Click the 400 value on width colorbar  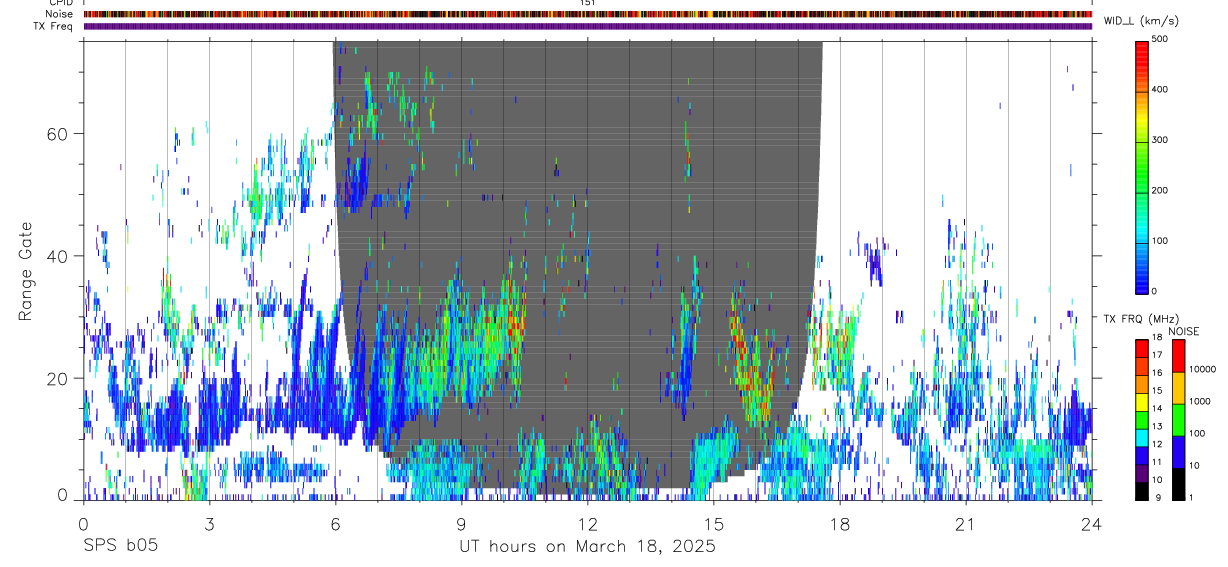pos(1159,90)
